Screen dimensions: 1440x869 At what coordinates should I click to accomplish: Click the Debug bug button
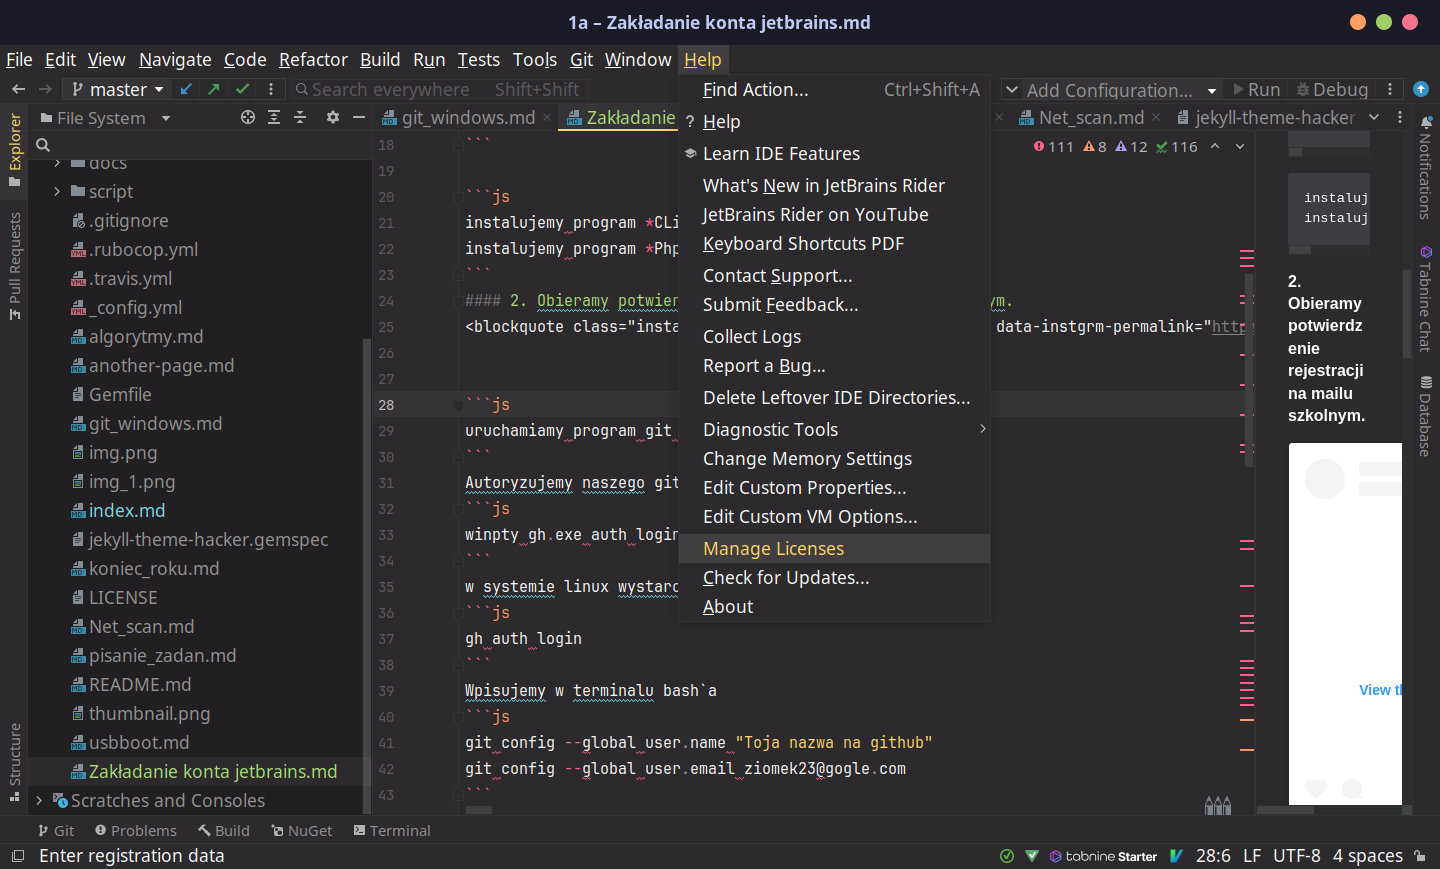(1332, 90)
